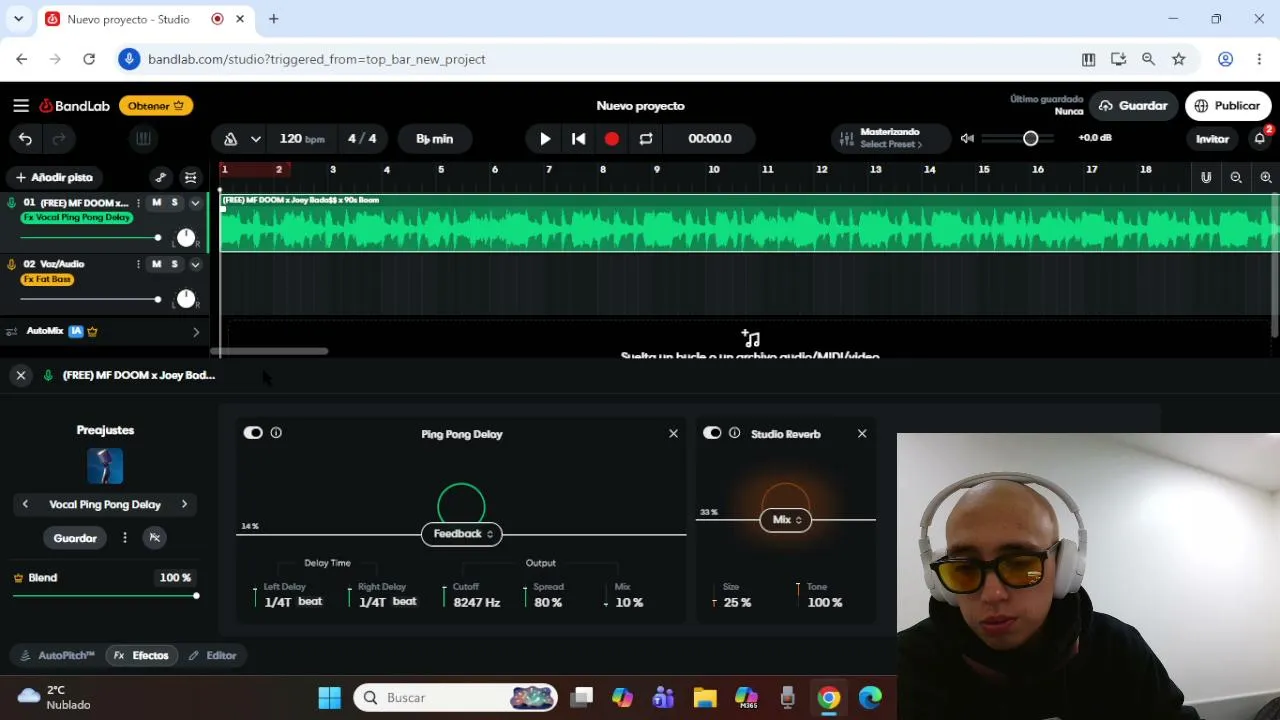Add a new track with Añadir pista
The width and height of the screenshot is (1280, 720).
(x=53, y=177)
